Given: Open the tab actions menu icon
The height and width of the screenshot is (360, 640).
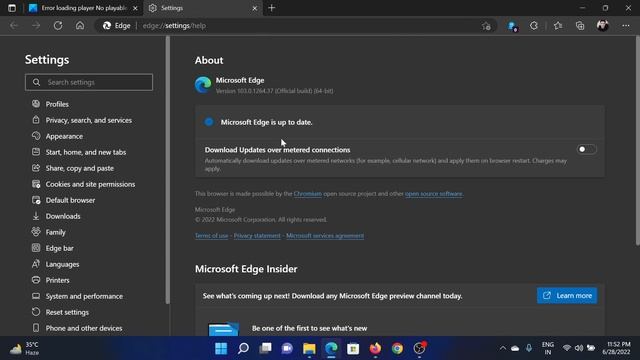Looking at the screenshot, I should tap(12, 8).
